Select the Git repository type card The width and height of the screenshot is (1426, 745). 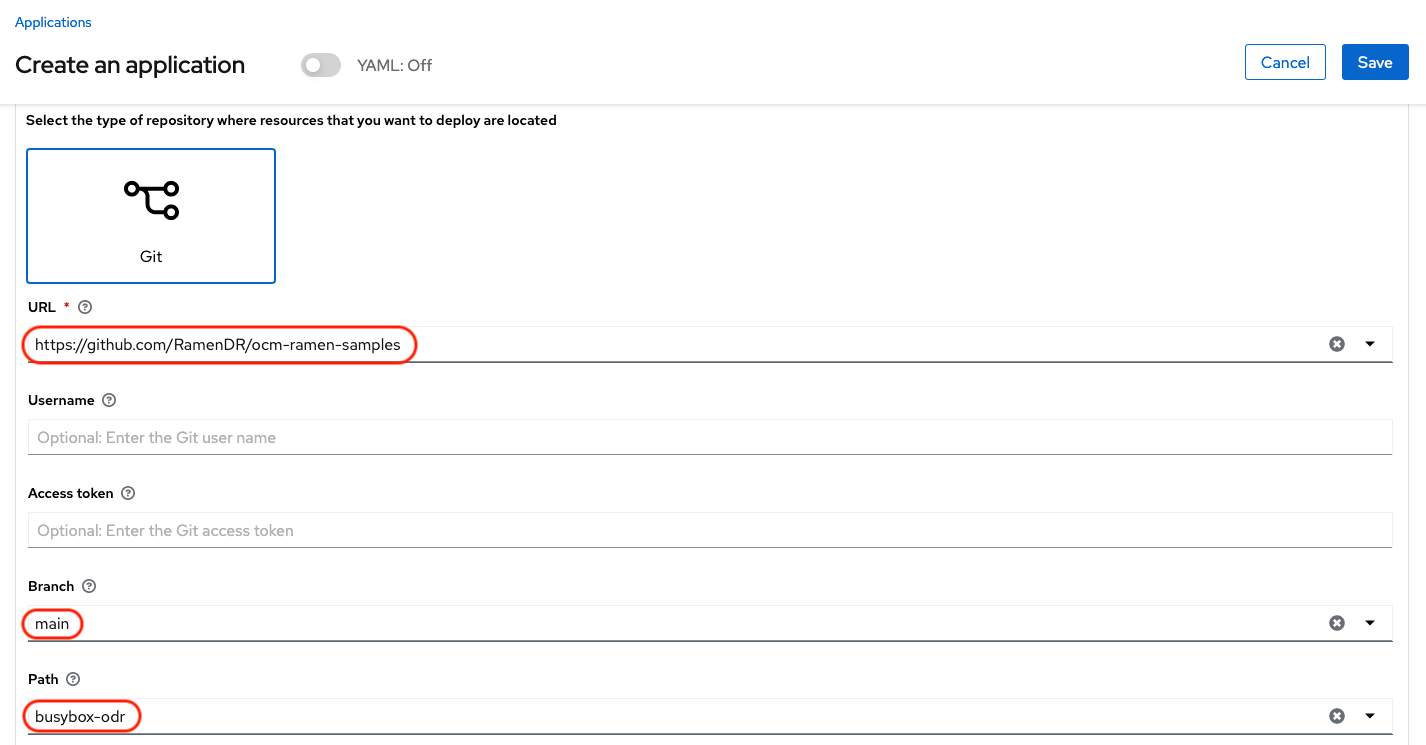[x=151, y=216]
